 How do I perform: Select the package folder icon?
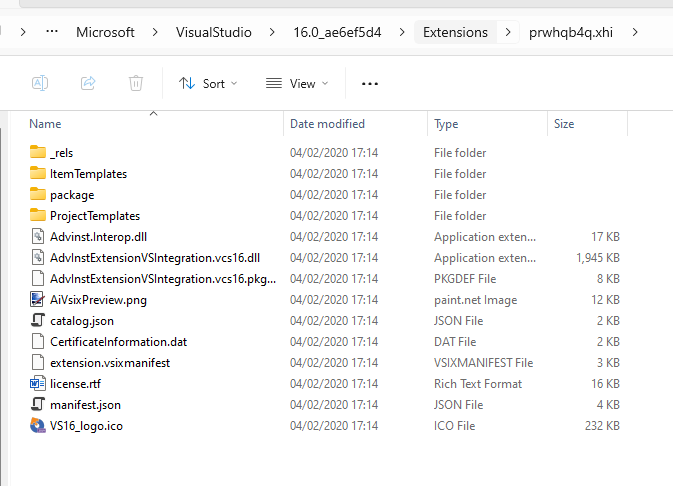[x=38, y=194]
